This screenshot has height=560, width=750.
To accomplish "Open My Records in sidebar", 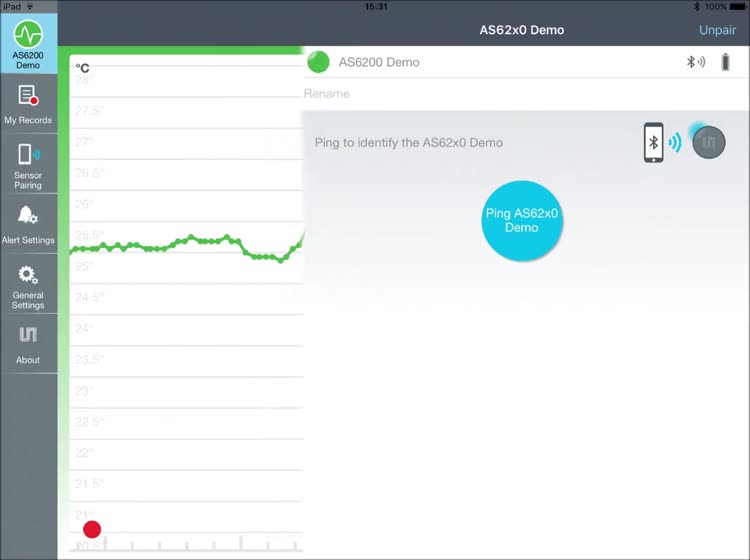I will tap(28, 104).
